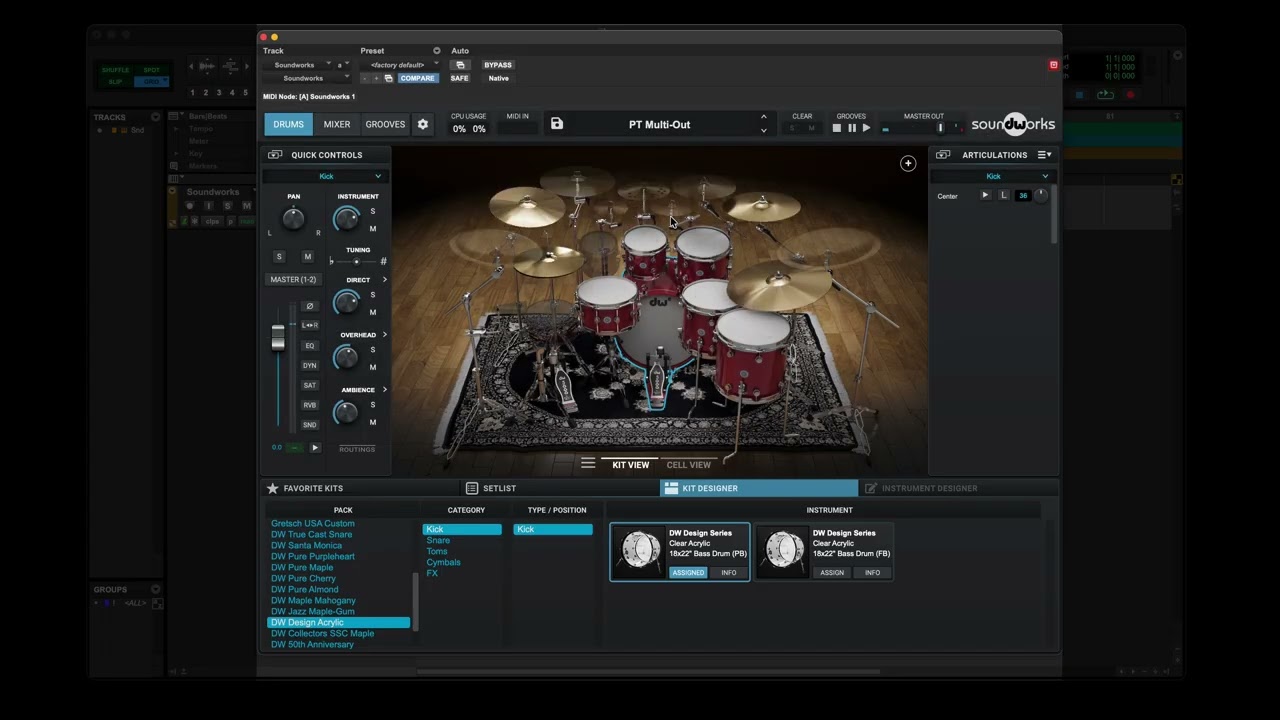
Task: Solo the Direct channel
Action: click(x=373, y=295)
